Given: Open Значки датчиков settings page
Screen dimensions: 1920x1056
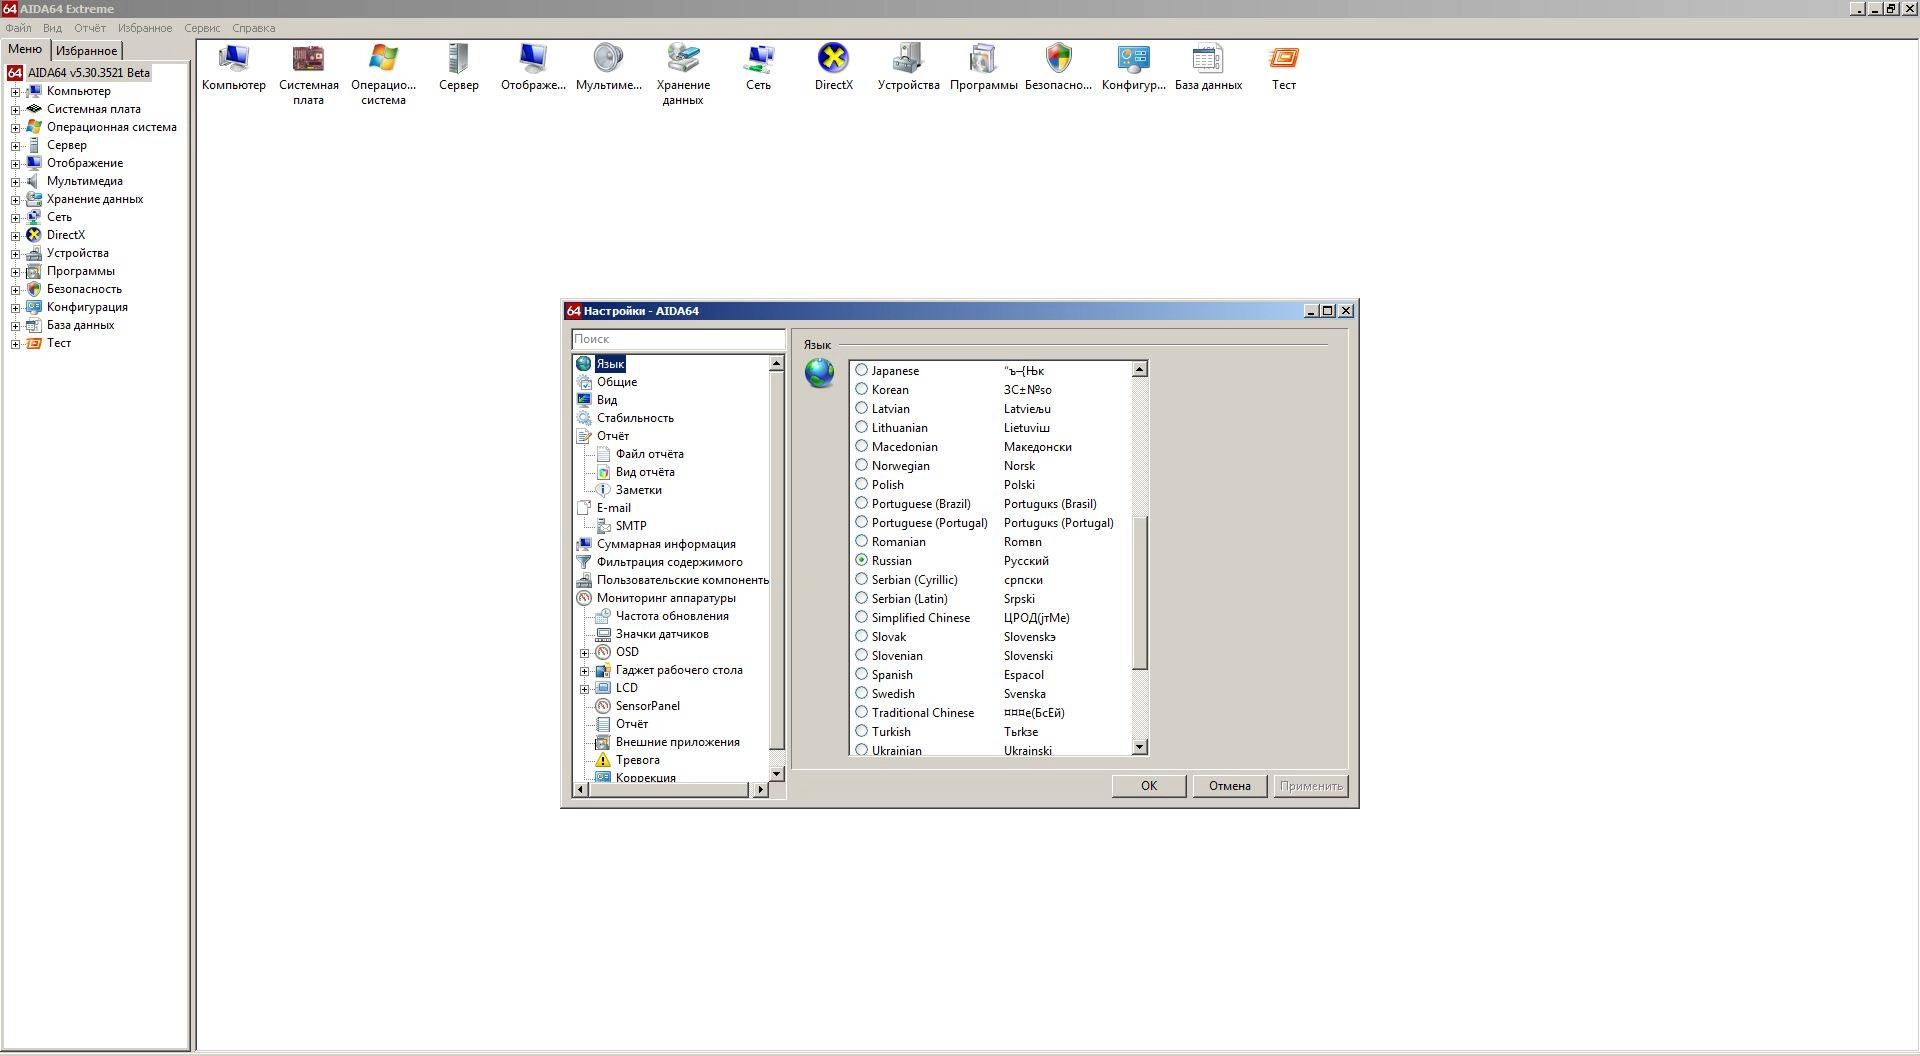Looking at the screenshot, I should point(662,634).
